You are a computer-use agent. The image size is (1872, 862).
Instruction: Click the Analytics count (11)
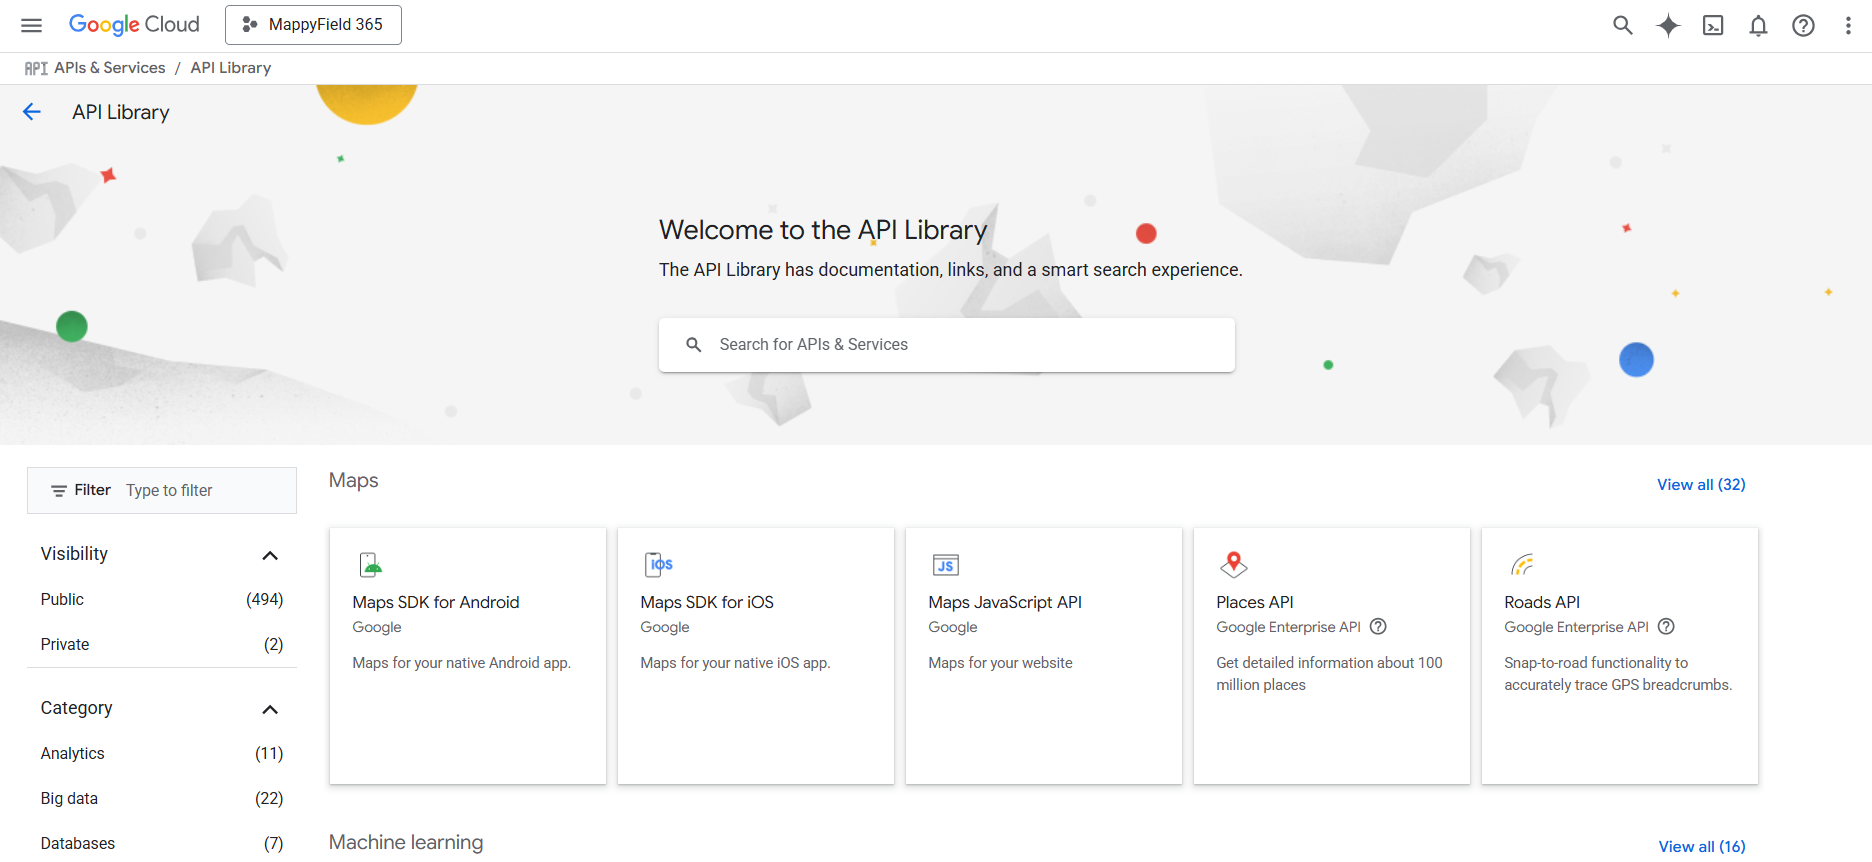[x=269, y=753]
